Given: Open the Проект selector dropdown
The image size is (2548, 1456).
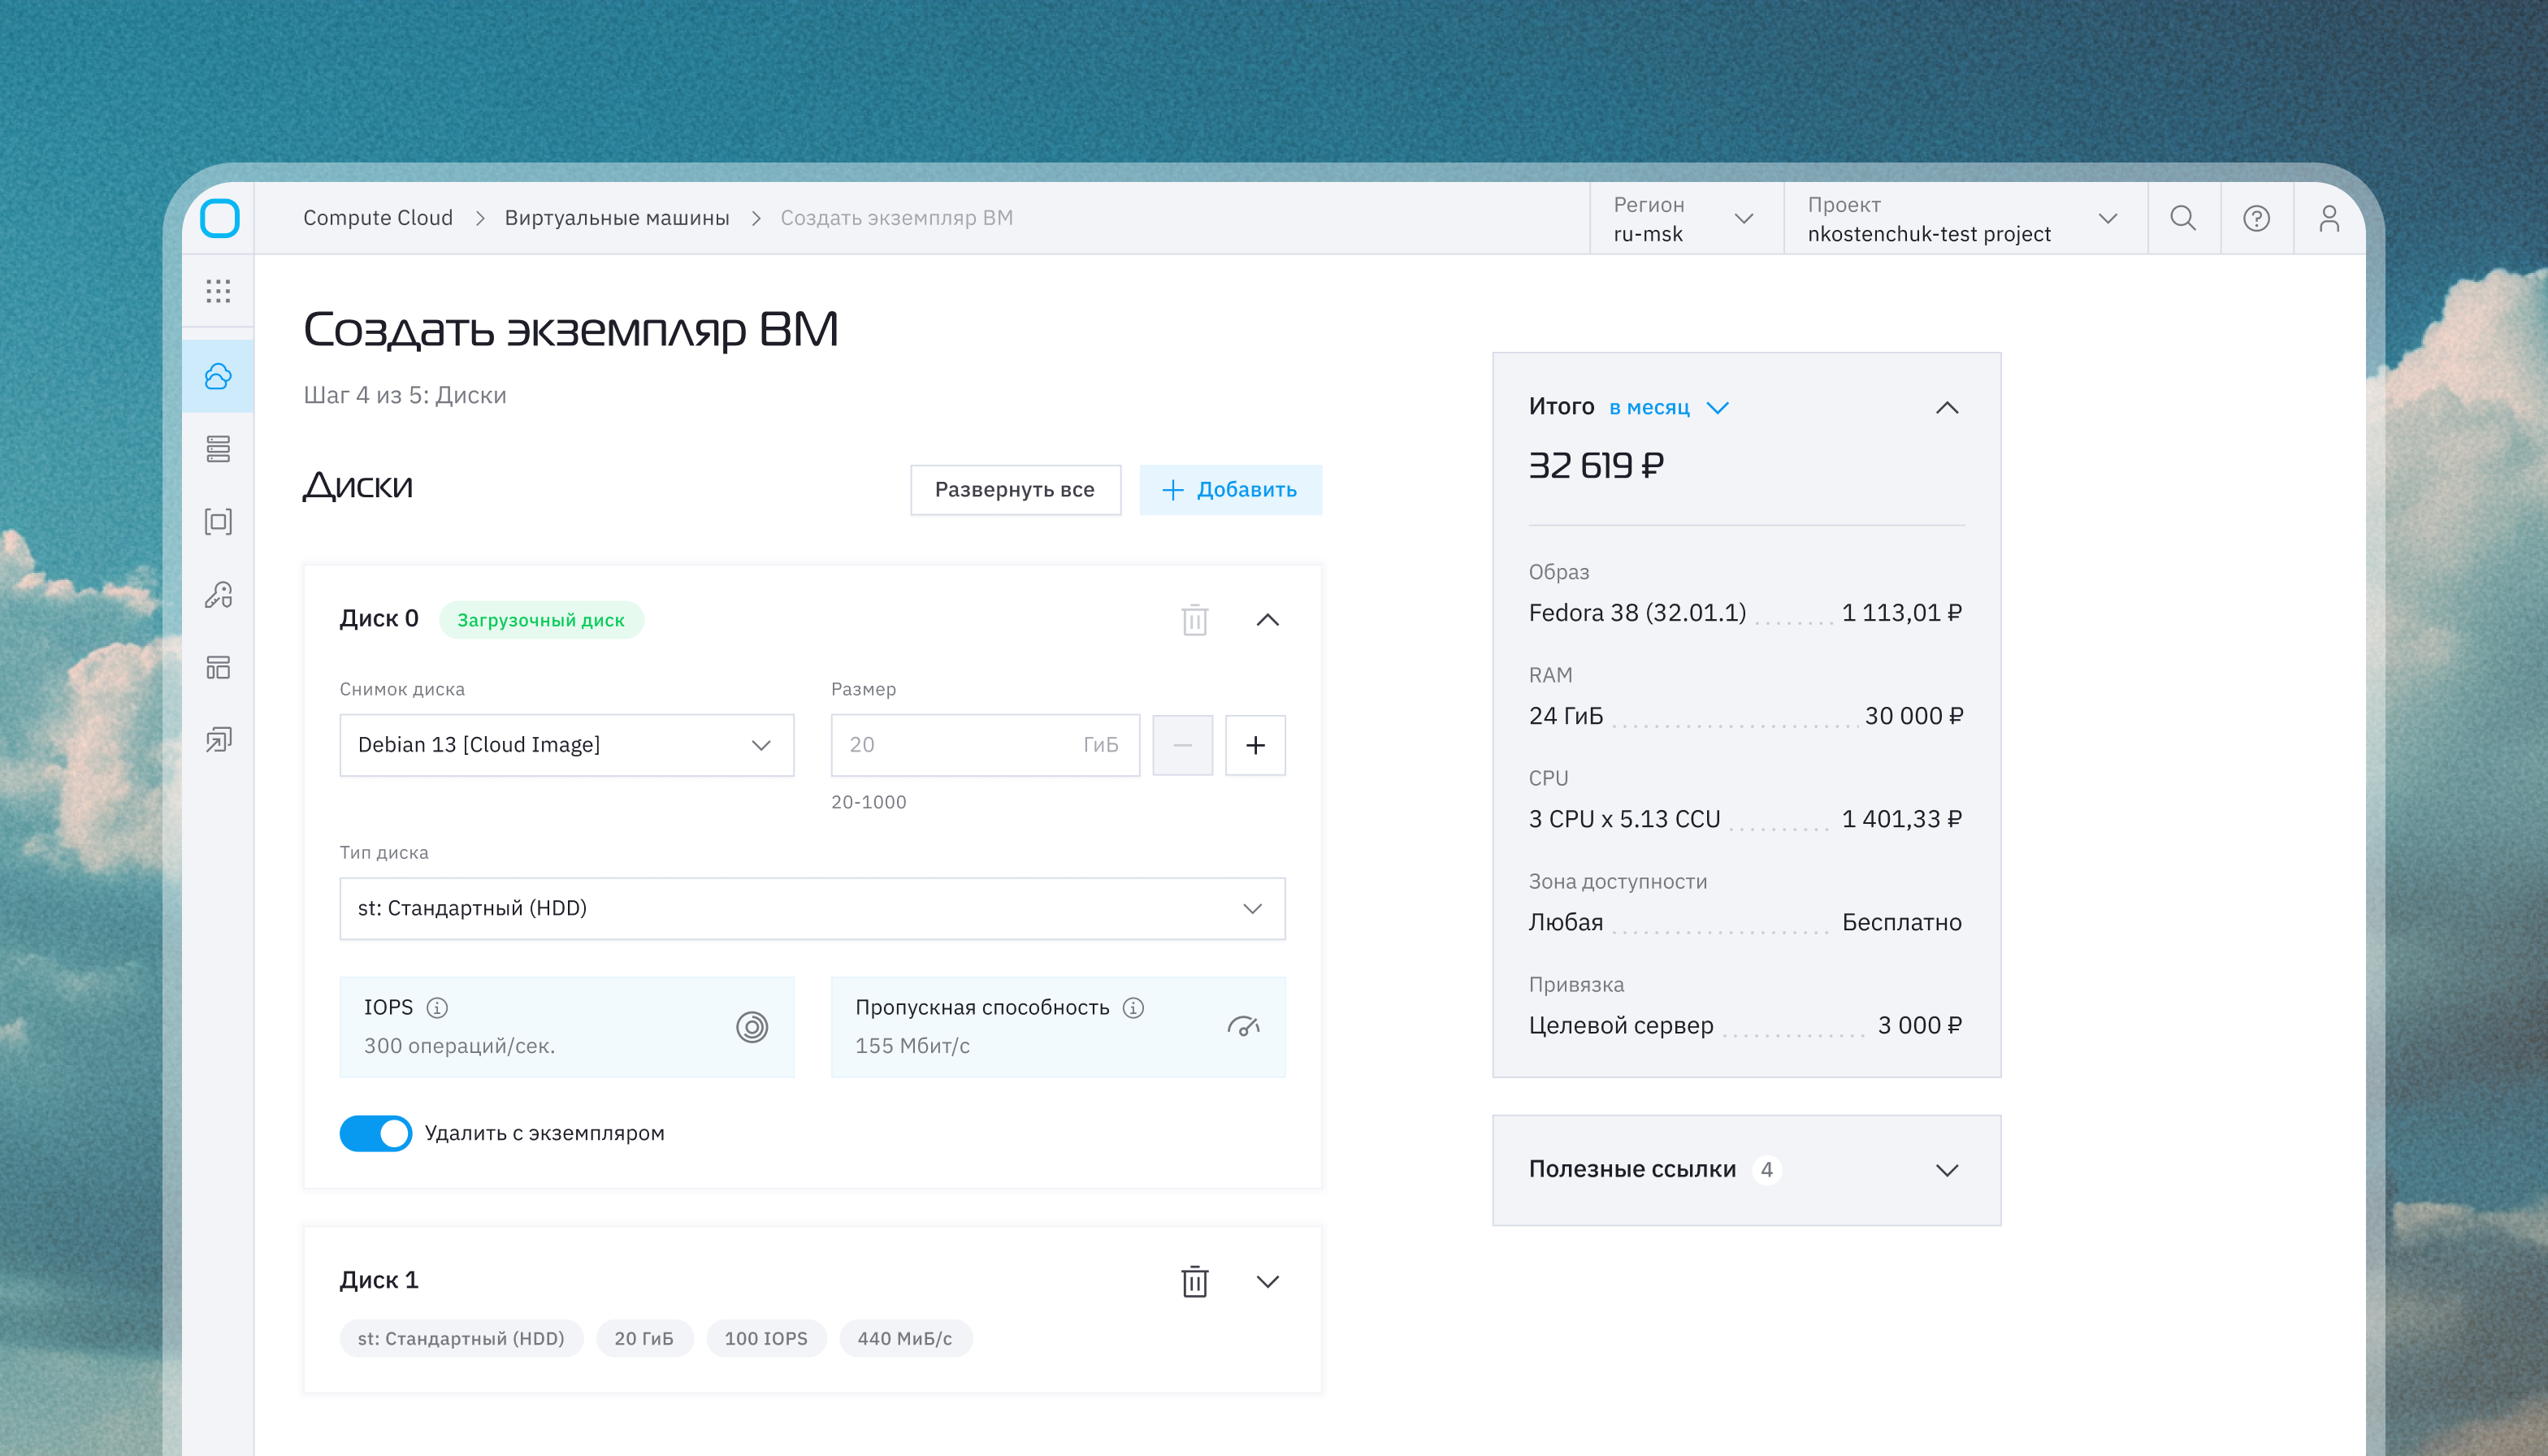Looking at the screenshot, I should [x=1965, y=218].
